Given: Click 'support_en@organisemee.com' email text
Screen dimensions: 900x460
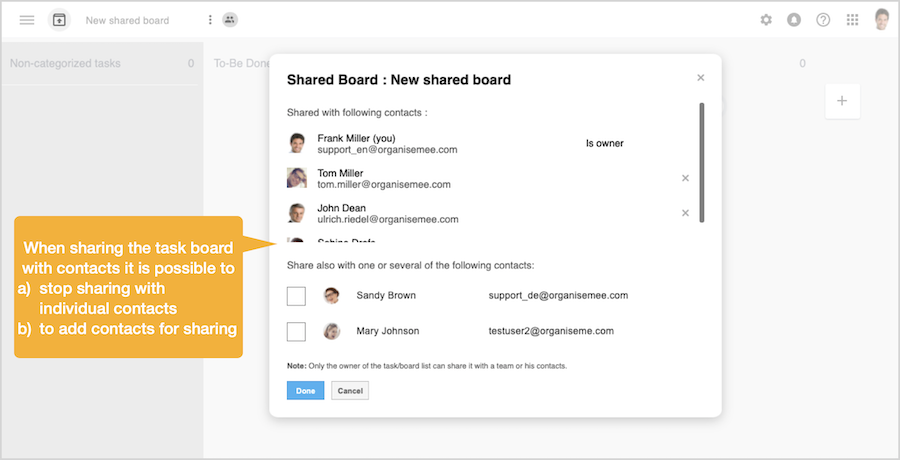Looking at the screenshot, I should click(x=387, y=150).
